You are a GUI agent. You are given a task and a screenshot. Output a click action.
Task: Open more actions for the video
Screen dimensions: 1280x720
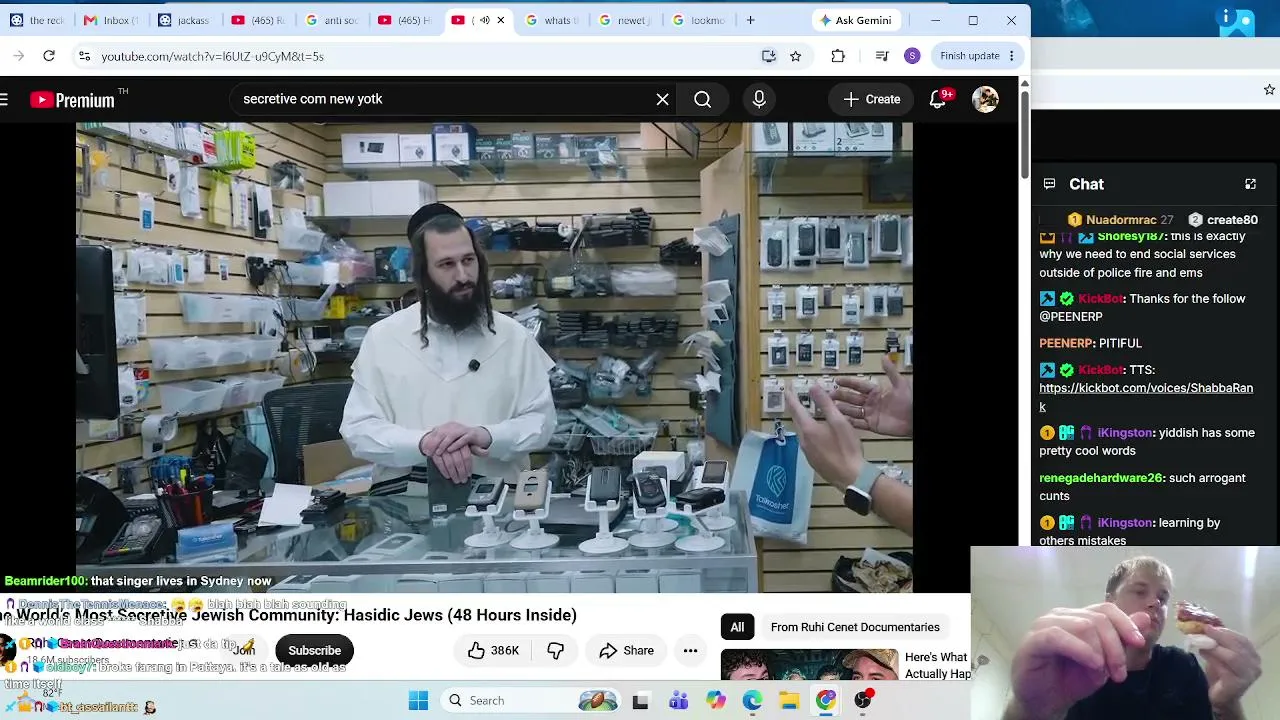pyautogui.click(x=690, y=650)
